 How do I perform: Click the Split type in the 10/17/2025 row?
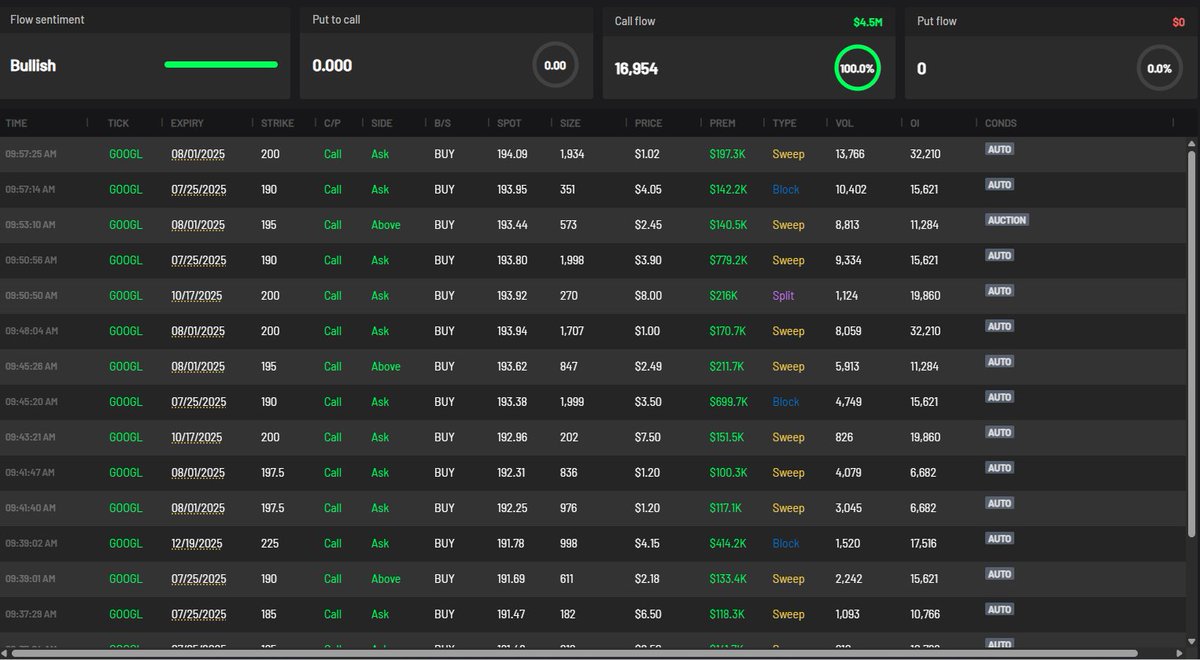(784, 296)
